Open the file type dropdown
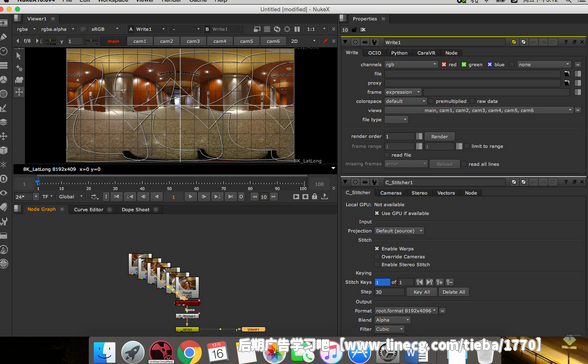The width and height of the screenshot is (588, 364). click(x=396, y=120)
